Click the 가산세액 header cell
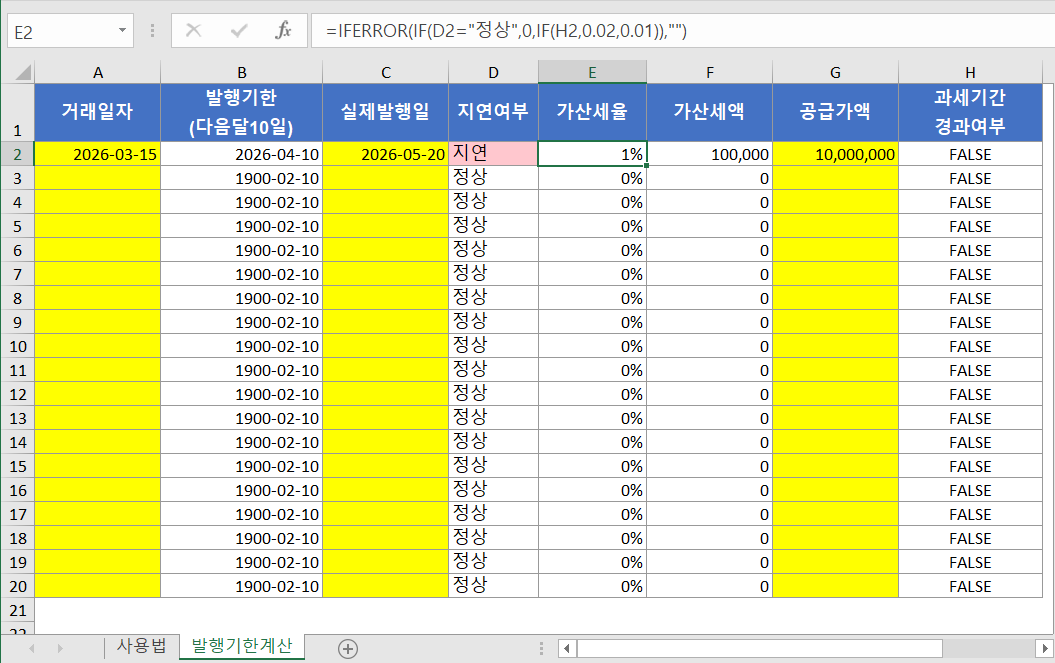The height and width of the screenshot is (663, 1055). [x=709, y=112]
